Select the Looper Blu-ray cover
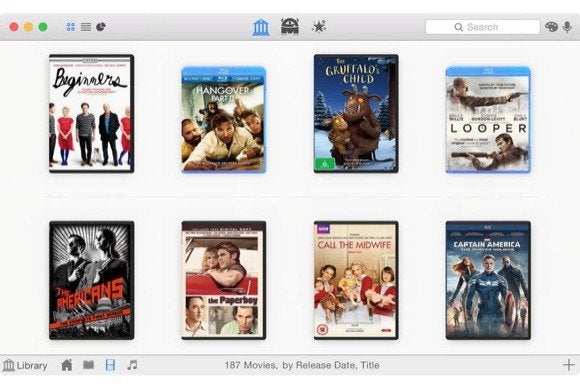 click(488, 119)
